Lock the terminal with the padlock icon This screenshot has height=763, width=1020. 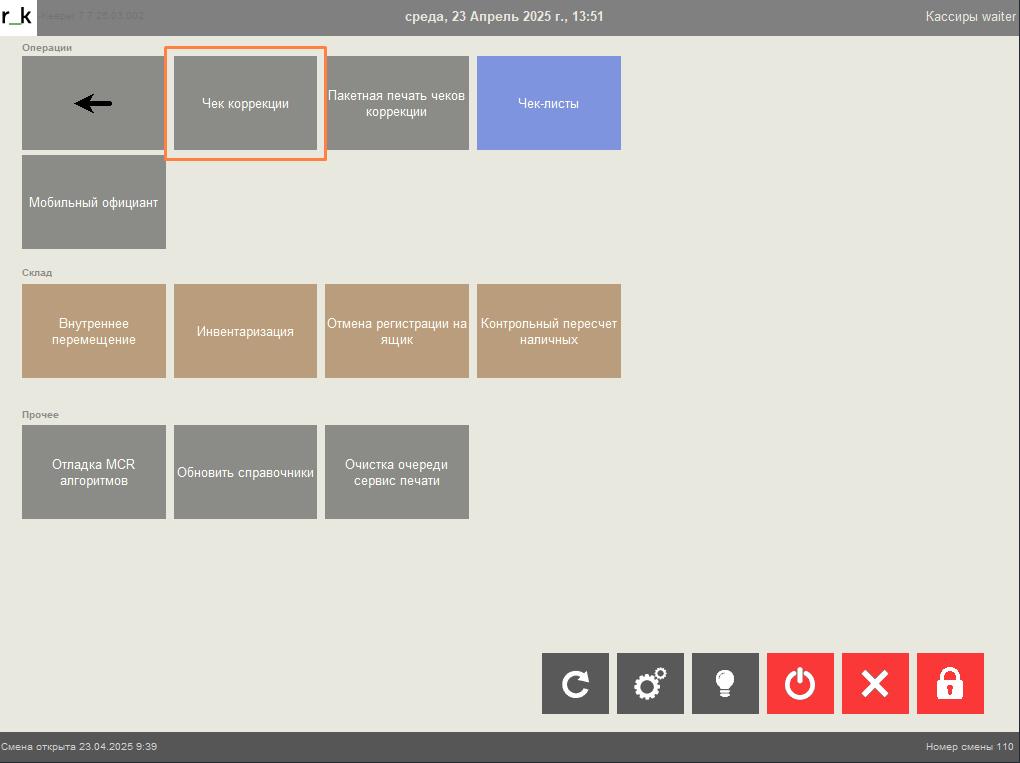coord(950,684)
